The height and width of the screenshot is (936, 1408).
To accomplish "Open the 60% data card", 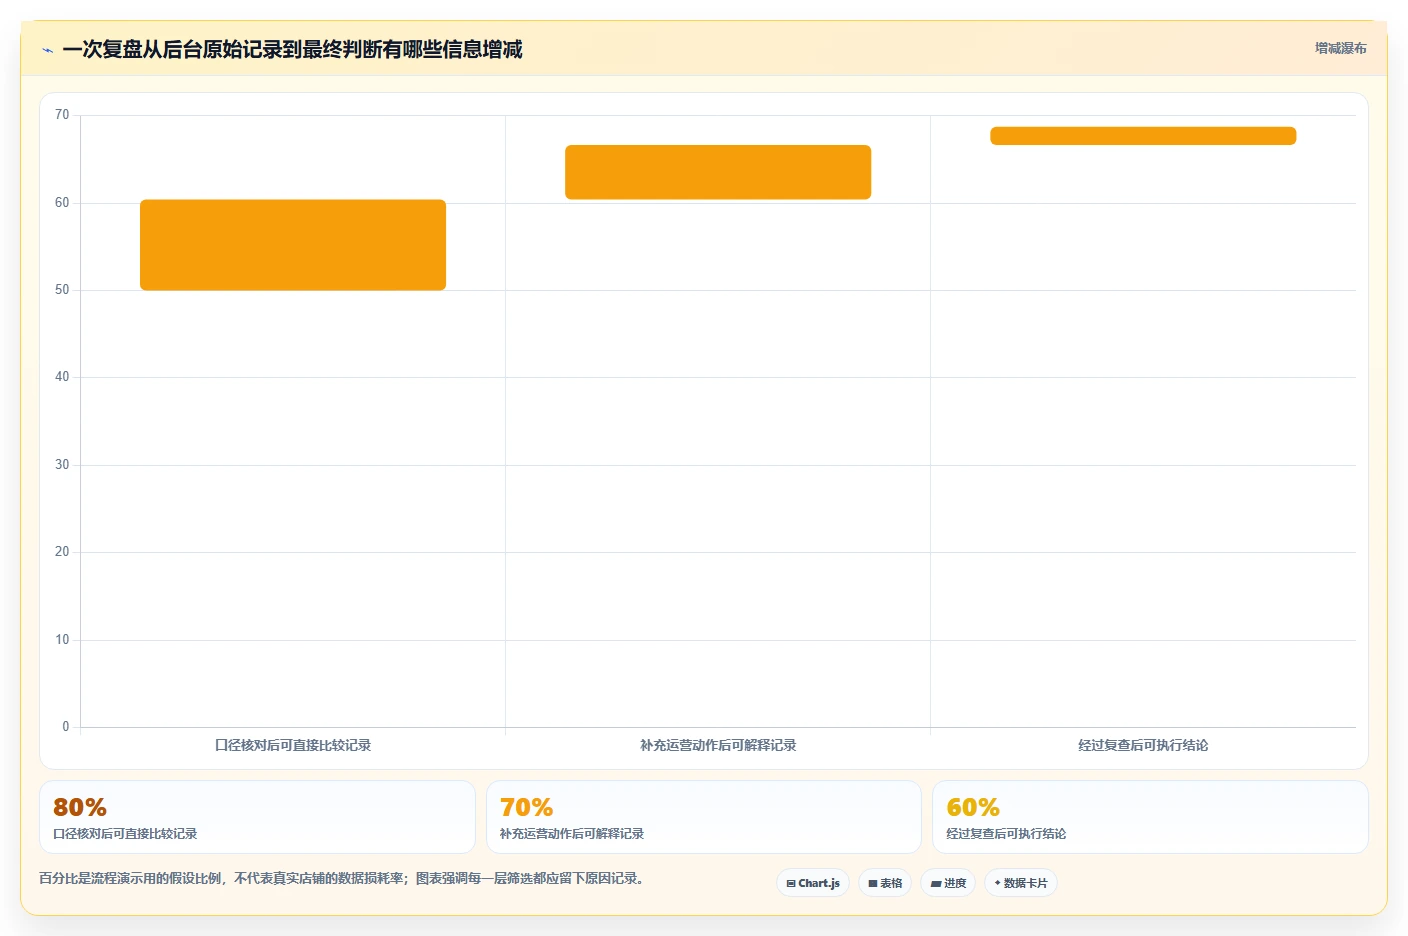I will 1150,817.
